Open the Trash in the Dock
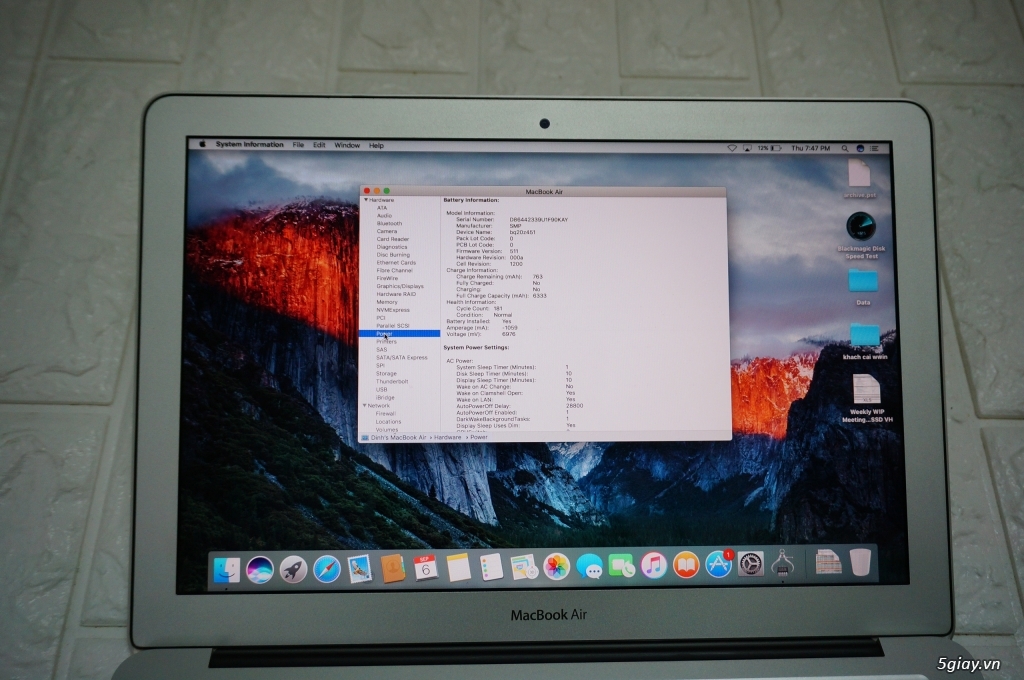The width and height of the screenshot is (1024, 680). 860,562
